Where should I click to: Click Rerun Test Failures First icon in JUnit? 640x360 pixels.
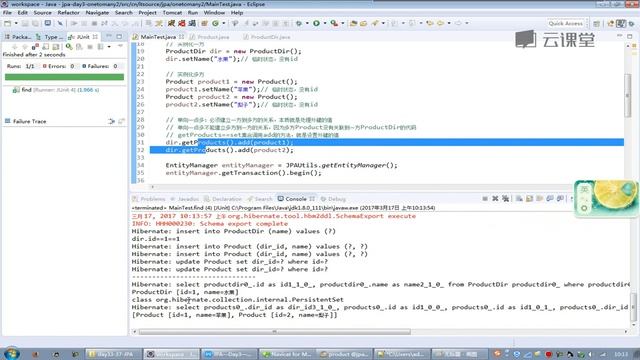[79, 47]
